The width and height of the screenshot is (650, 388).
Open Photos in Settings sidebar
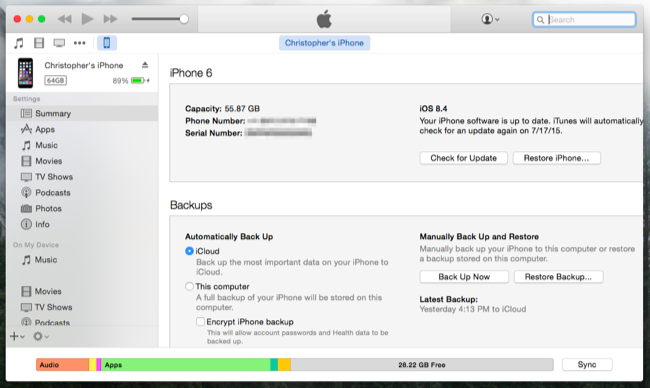[x=82, y=209]
